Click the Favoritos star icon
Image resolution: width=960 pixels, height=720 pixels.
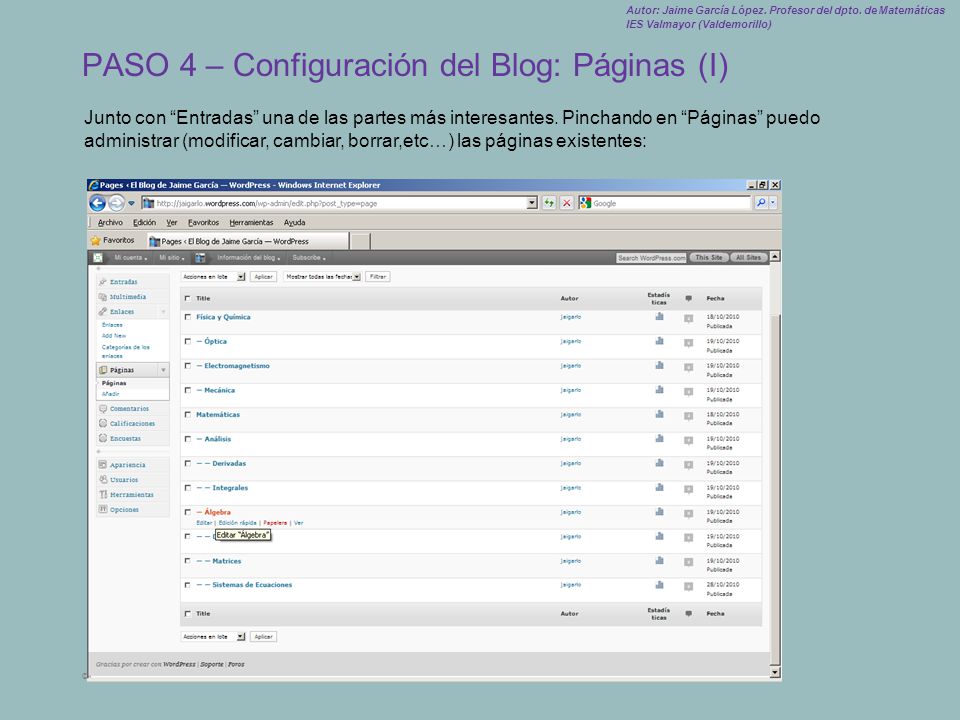(96, 241)
